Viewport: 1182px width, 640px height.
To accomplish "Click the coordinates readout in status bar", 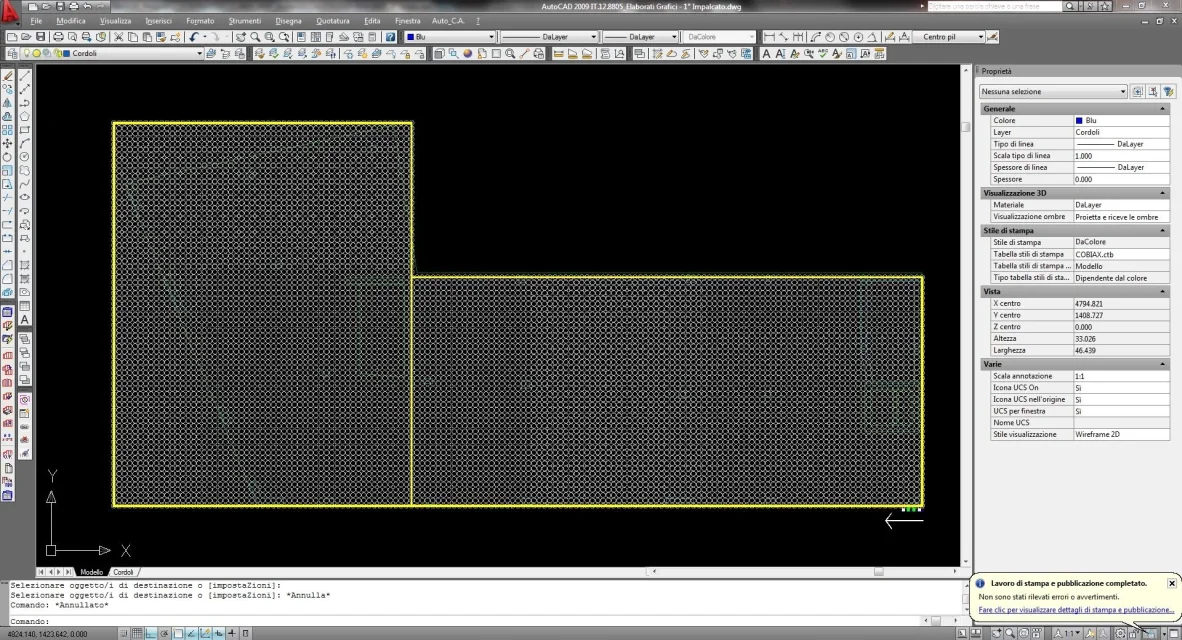I will [x=47, y=634].
